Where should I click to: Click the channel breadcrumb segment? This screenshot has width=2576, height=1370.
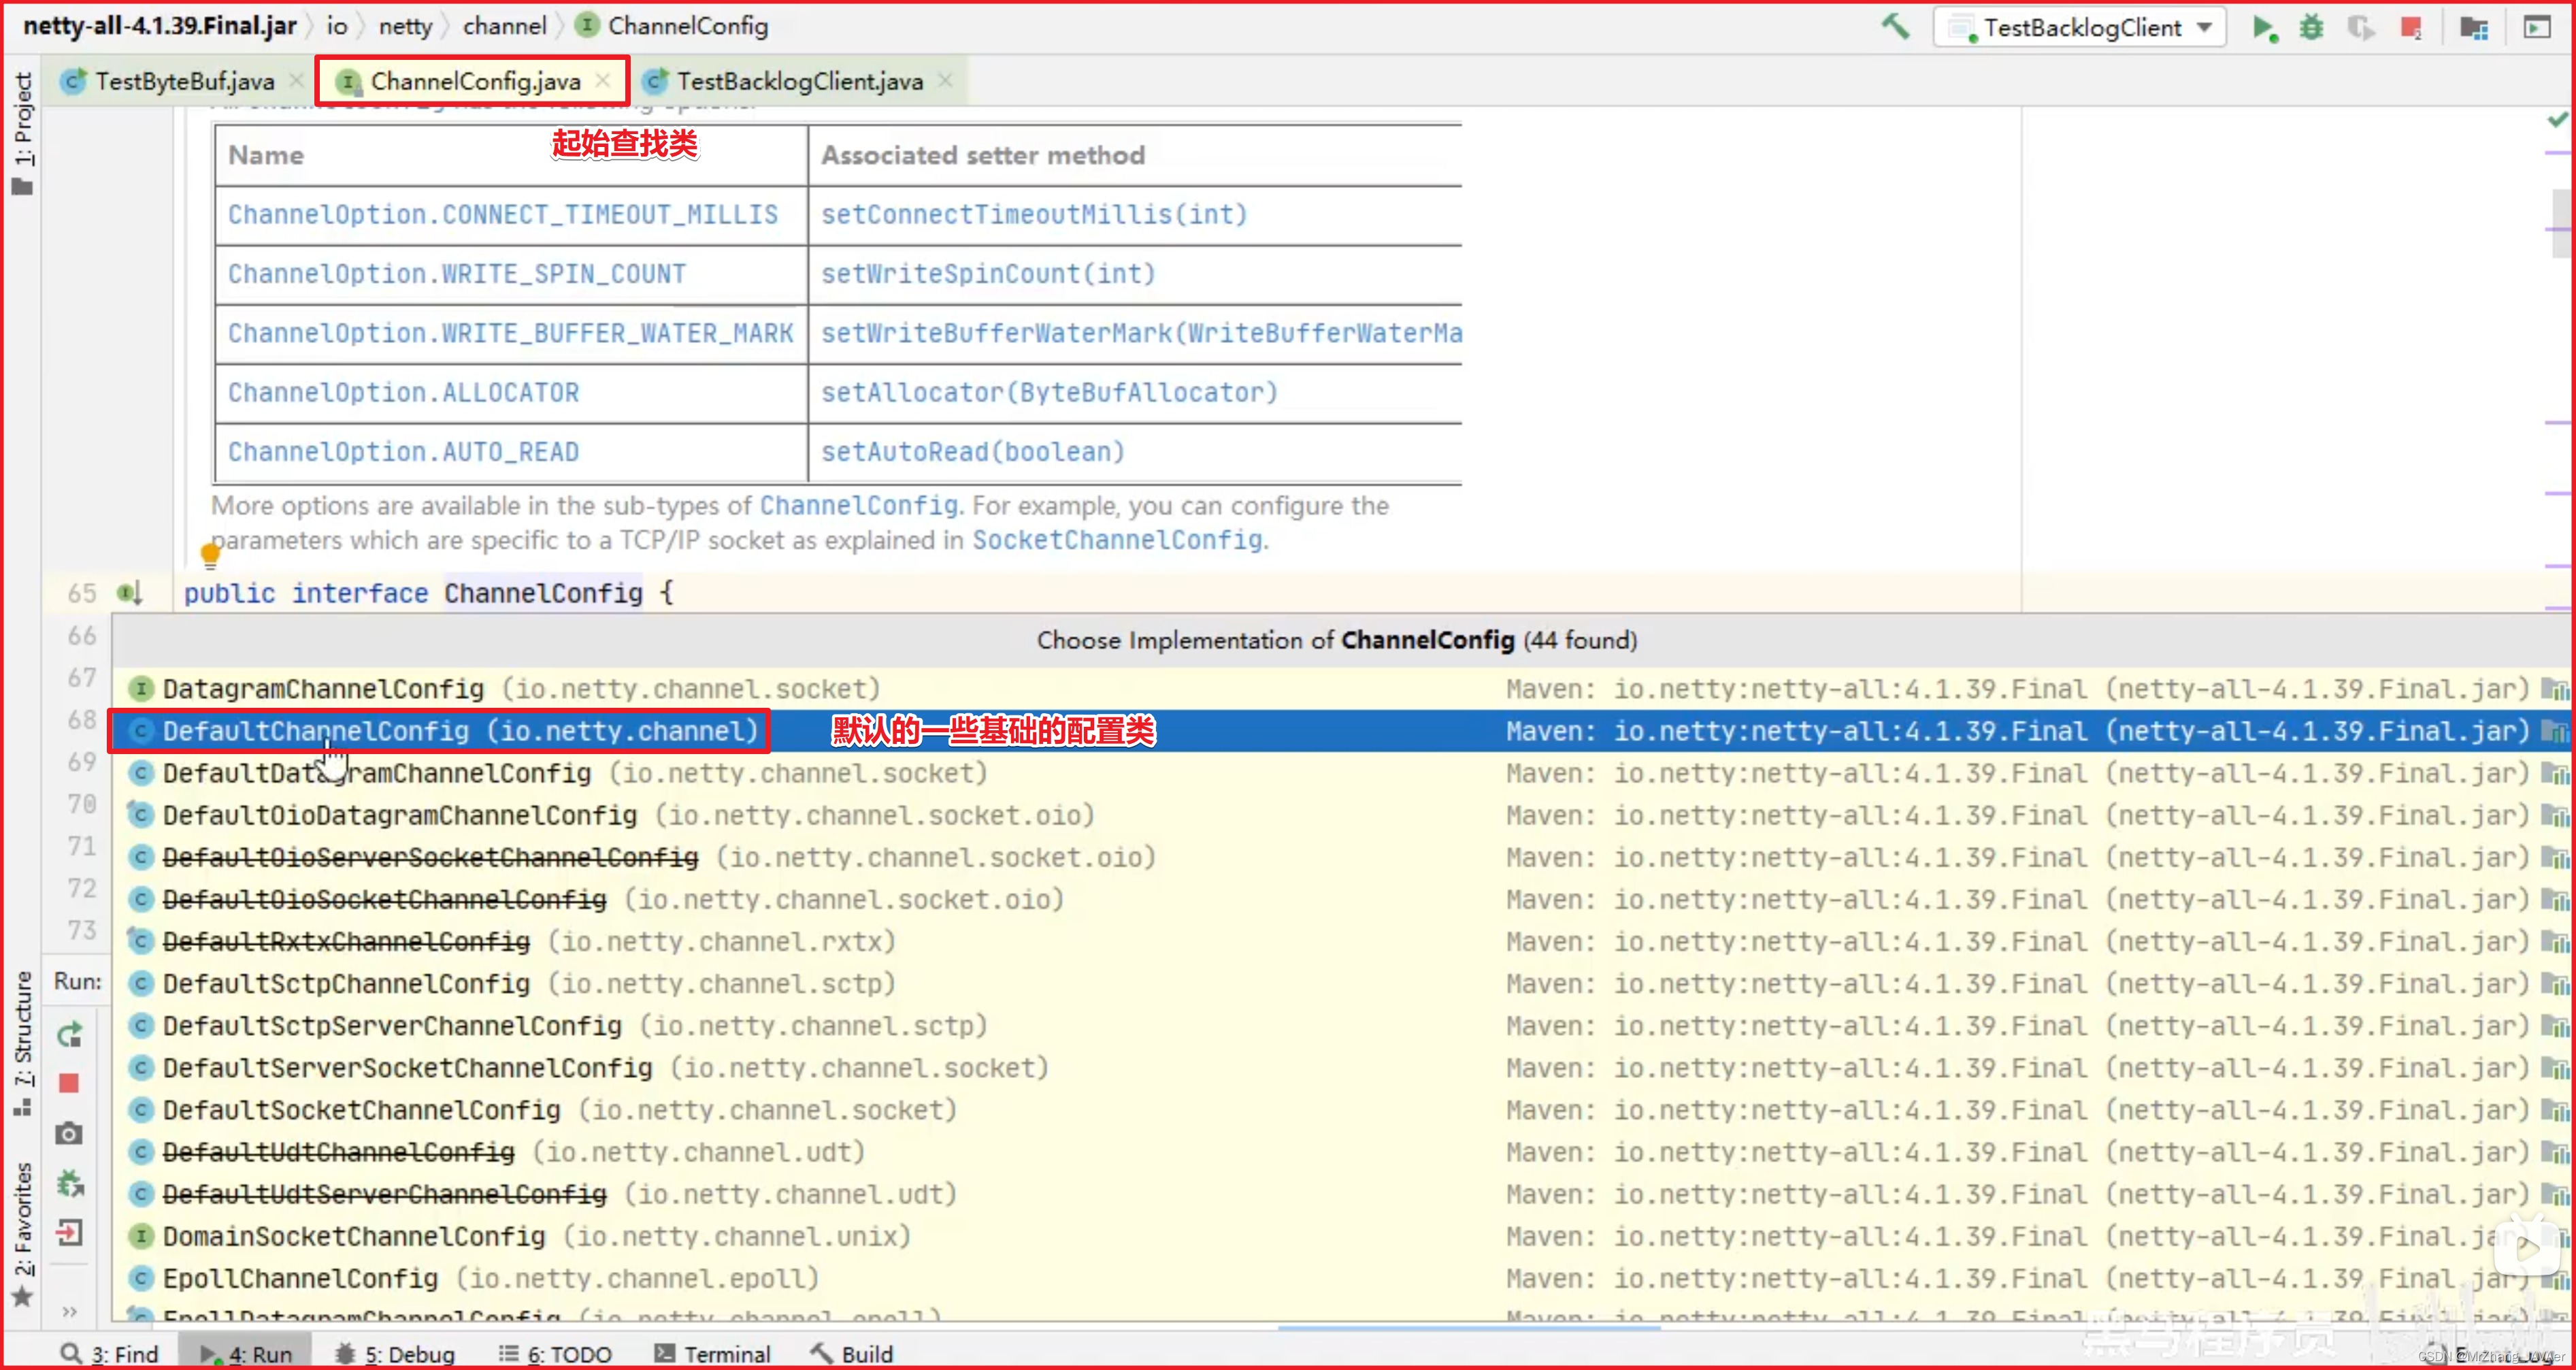click(x=504, y=26)
